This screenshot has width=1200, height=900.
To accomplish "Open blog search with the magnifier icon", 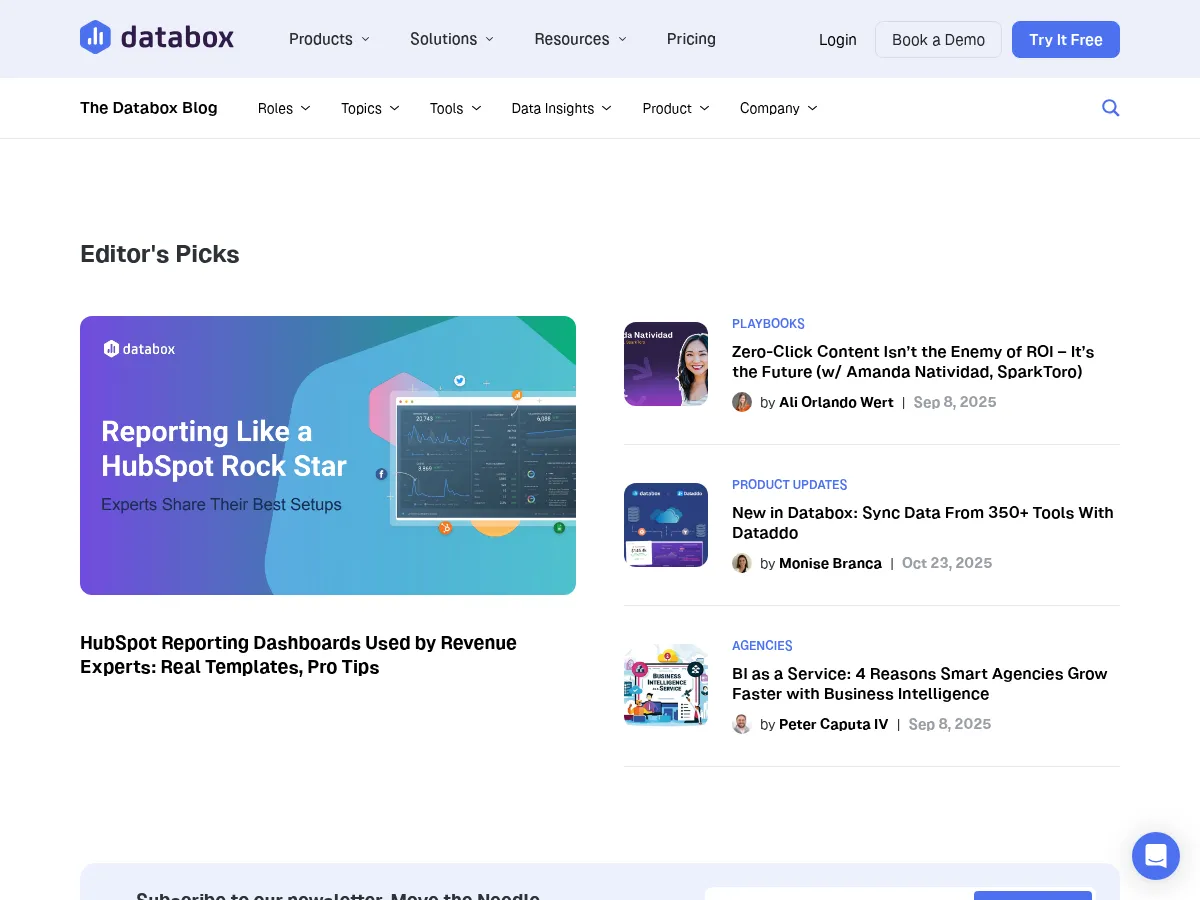I will point(1110,107).
